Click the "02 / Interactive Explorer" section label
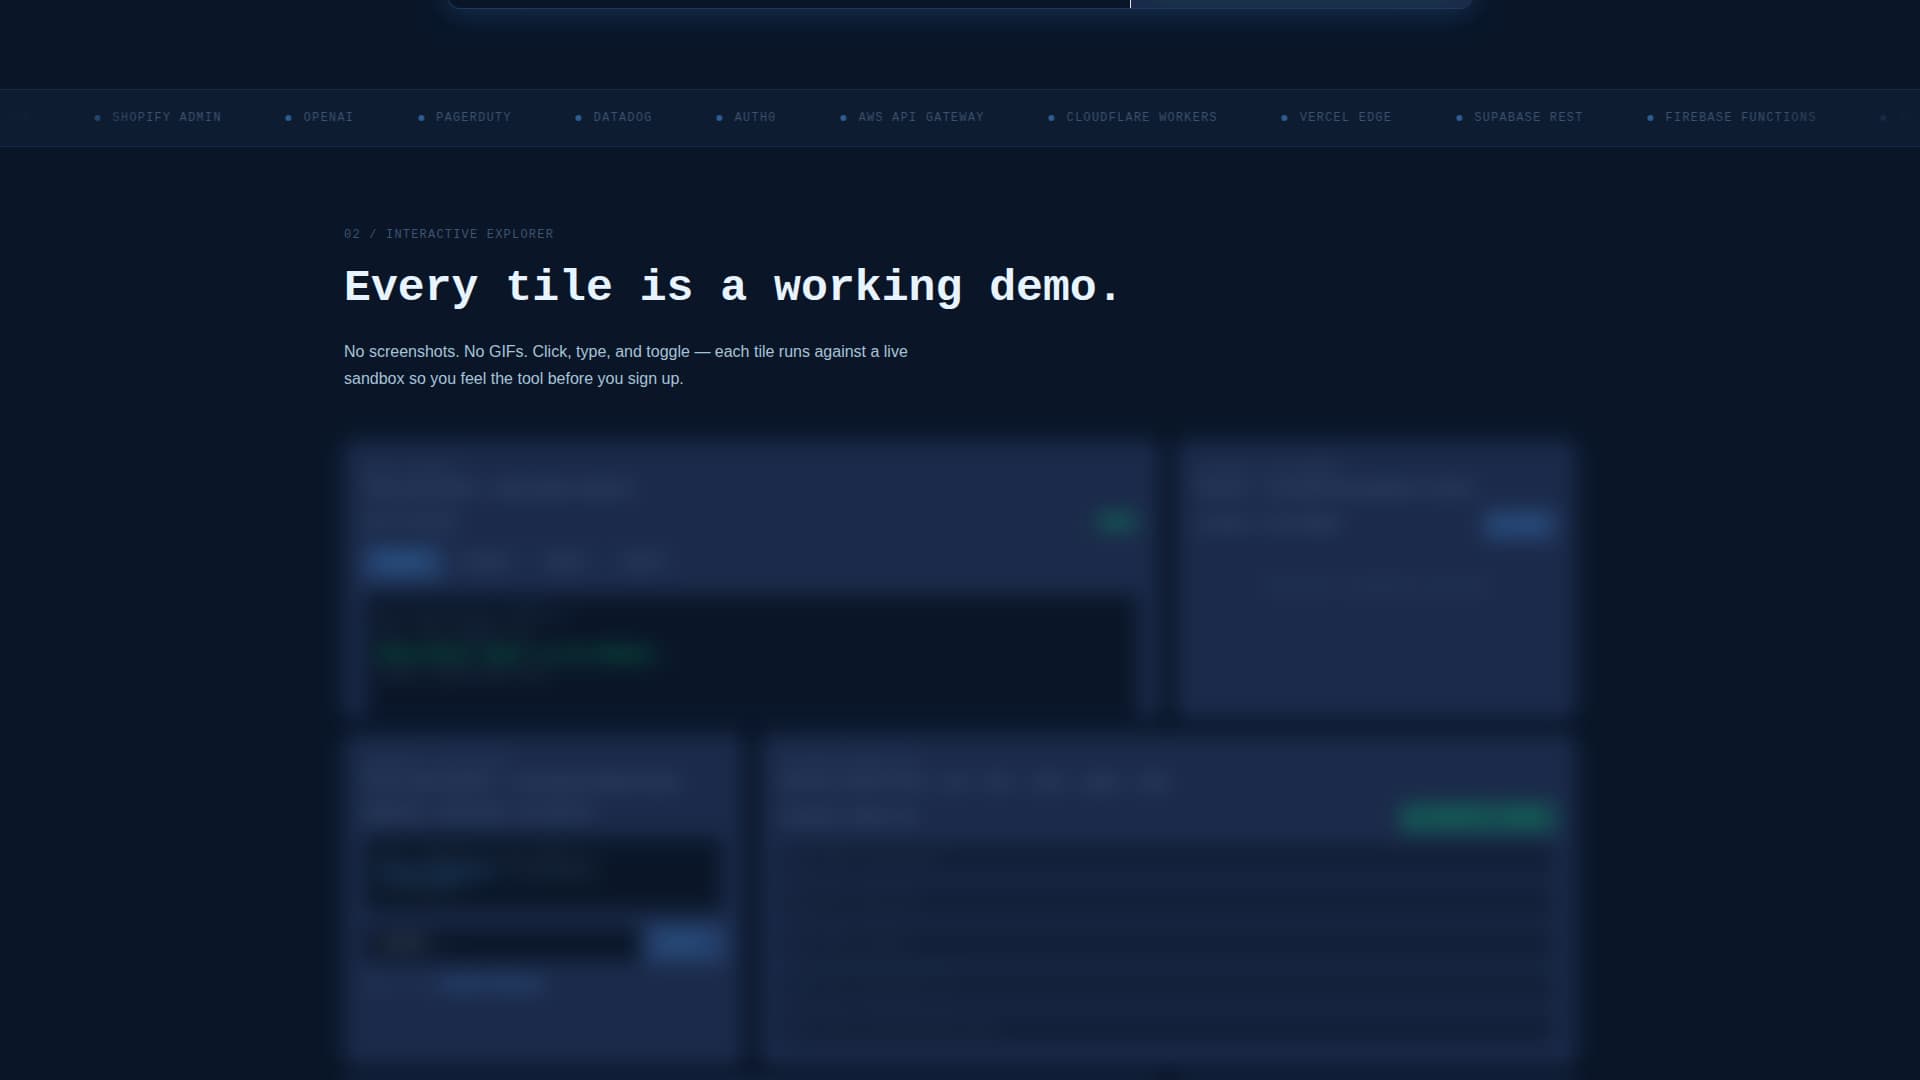 pyautogui.click(x=448, y=234)
